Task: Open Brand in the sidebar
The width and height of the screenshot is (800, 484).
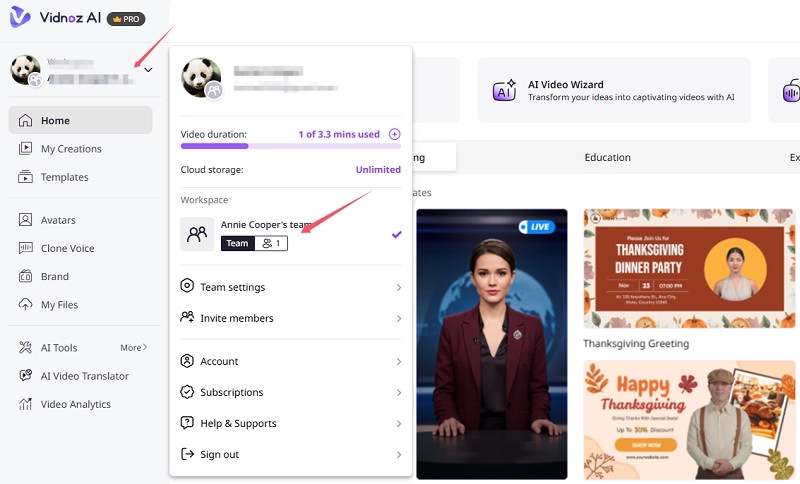Action: click(x=55, y=276)
